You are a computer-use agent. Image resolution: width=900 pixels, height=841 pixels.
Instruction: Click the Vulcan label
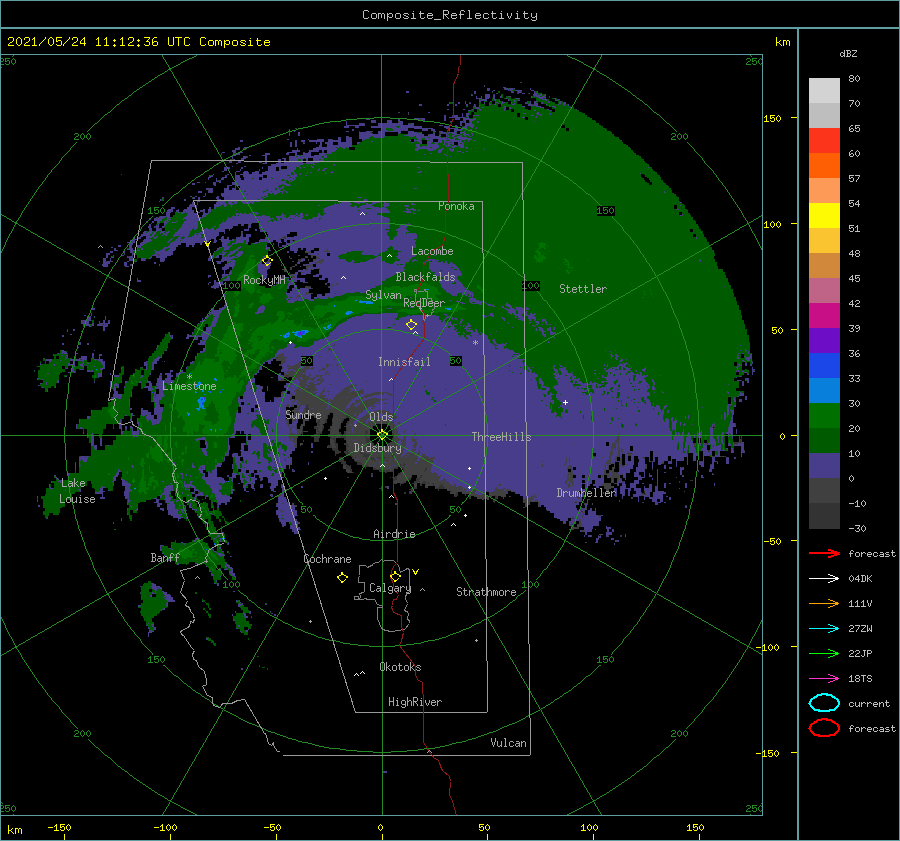[x=509, y=743]
